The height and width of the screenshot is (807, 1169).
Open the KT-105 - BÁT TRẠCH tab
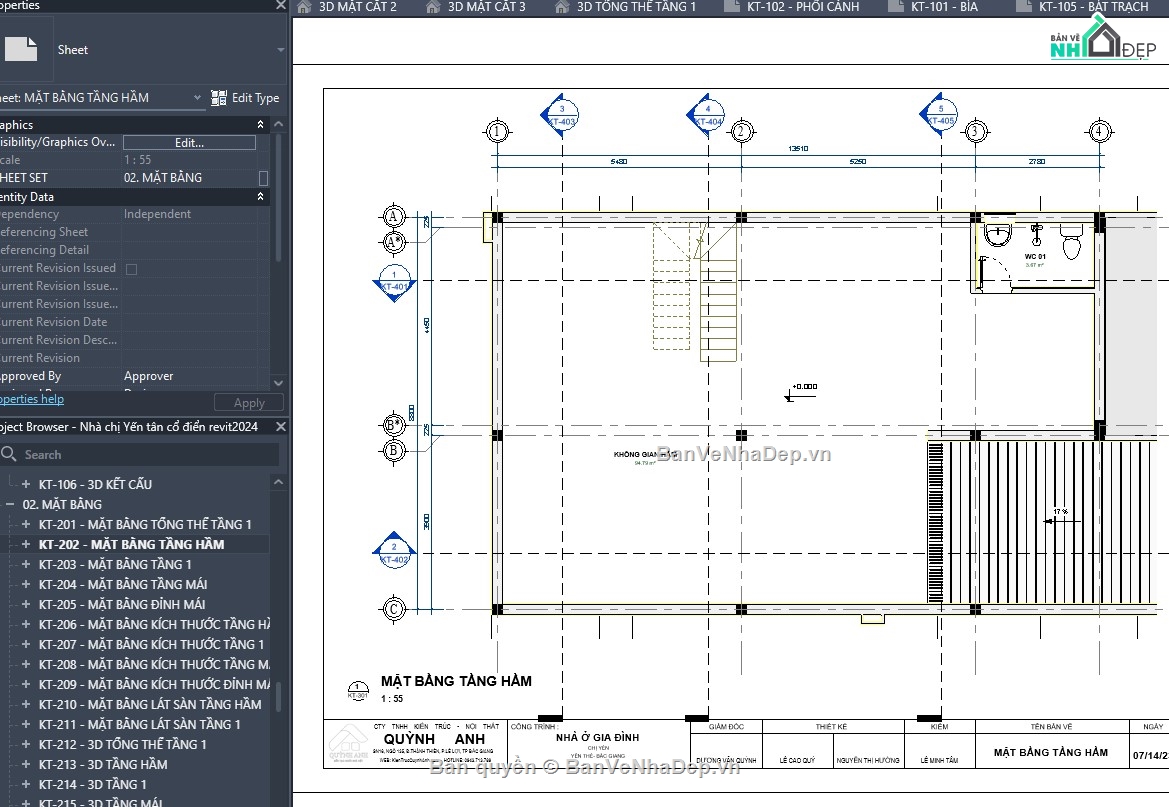click(1083, 7)
